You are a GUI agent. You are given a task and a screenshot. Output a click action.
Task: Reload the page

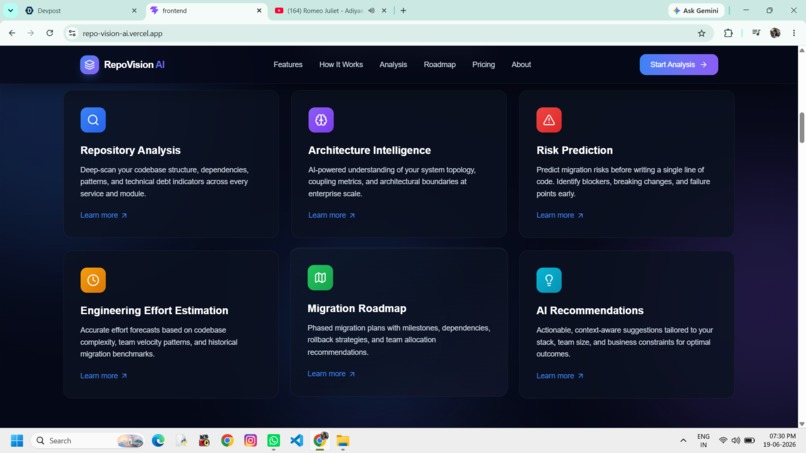(49, 33)
